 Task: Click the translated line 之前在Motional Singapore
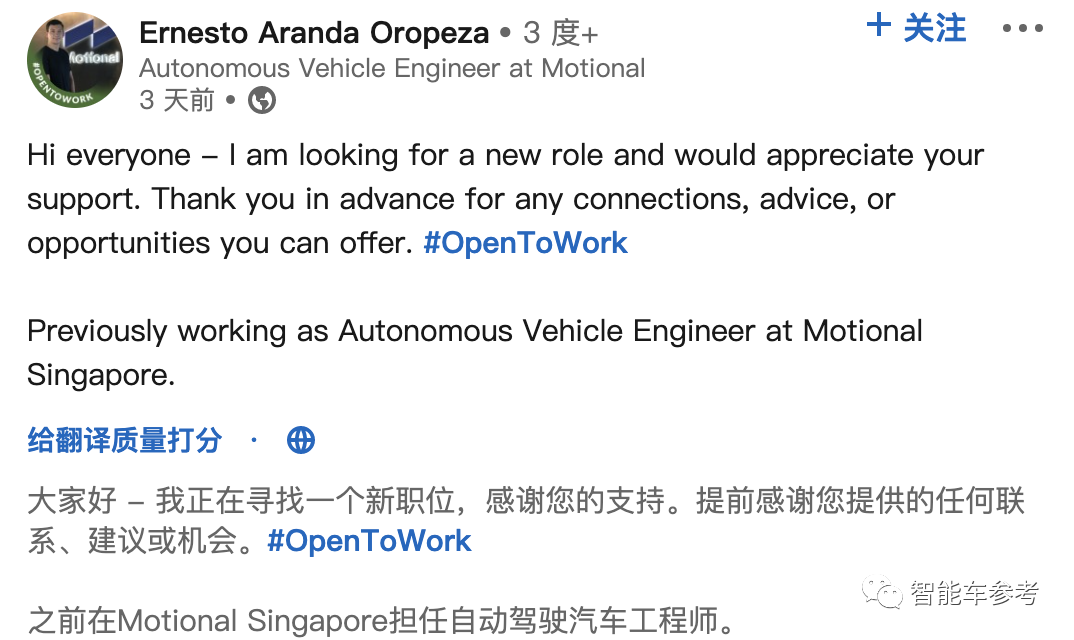click(x=381, y=621)
